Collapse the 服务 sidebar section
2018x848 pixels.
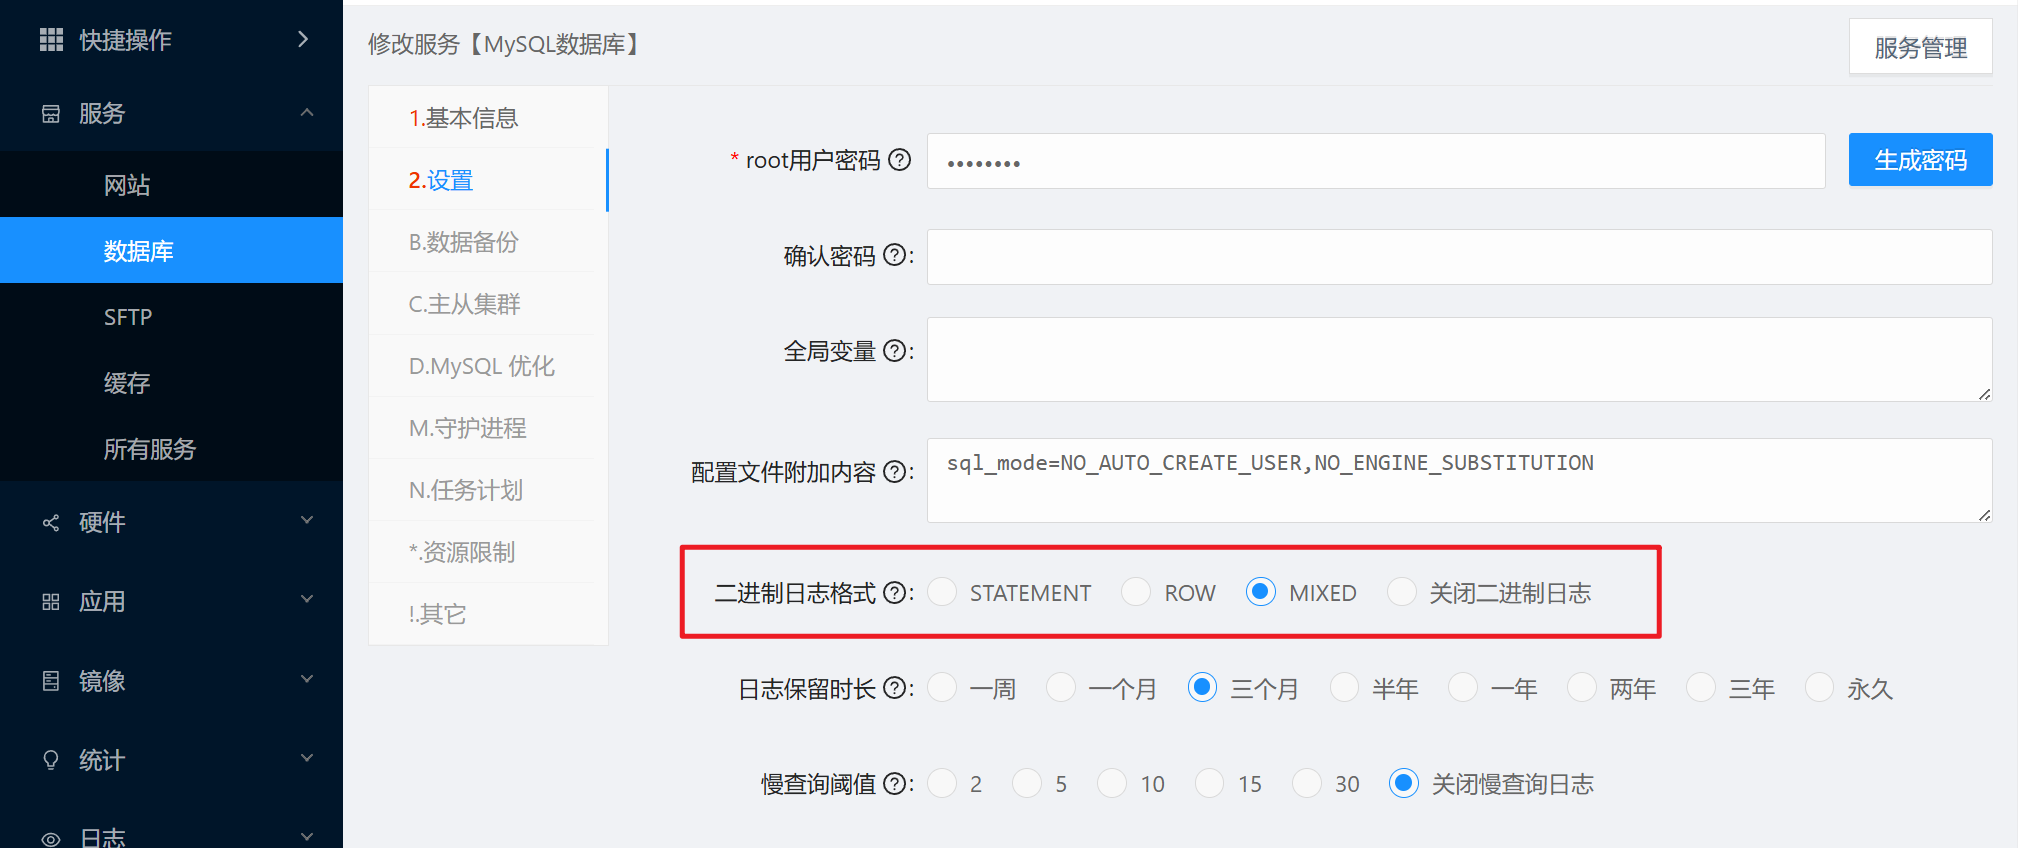coord(307,113)
